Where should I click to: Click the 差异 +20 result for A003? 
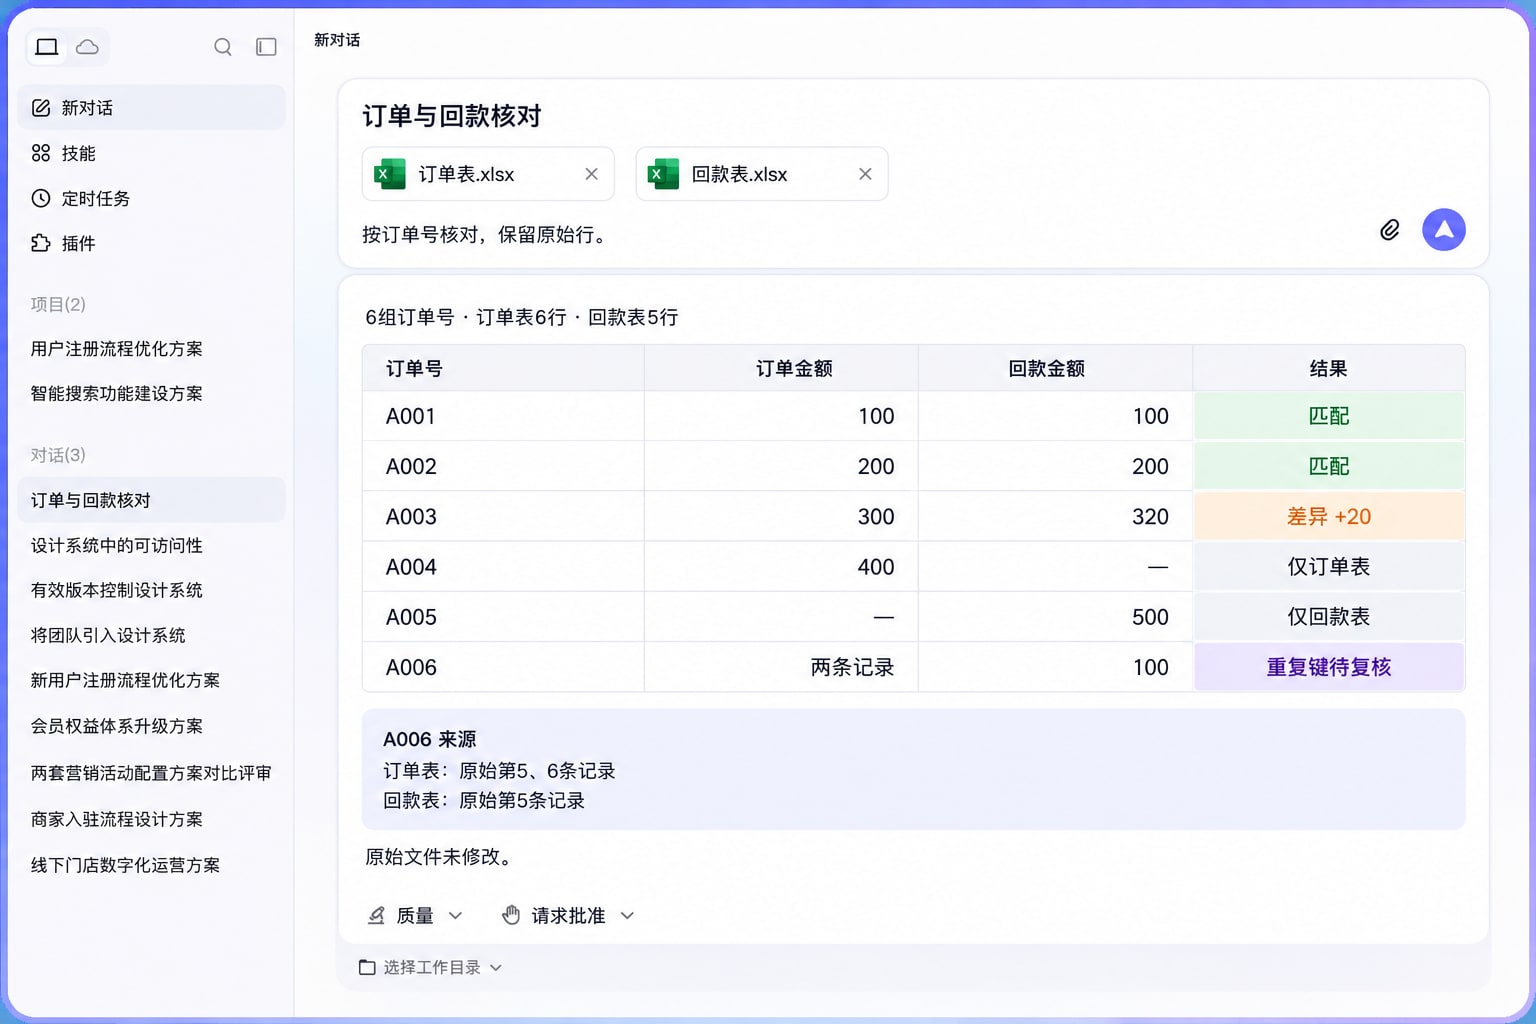tap(1329, 517)
